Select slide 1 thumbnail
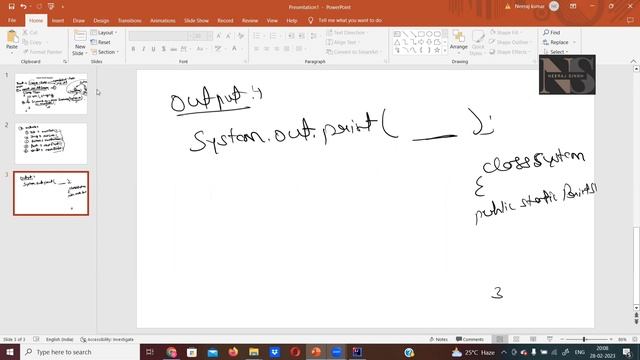Image resolution: width=640 pixels, height=360 pixels. pos(51,93)
